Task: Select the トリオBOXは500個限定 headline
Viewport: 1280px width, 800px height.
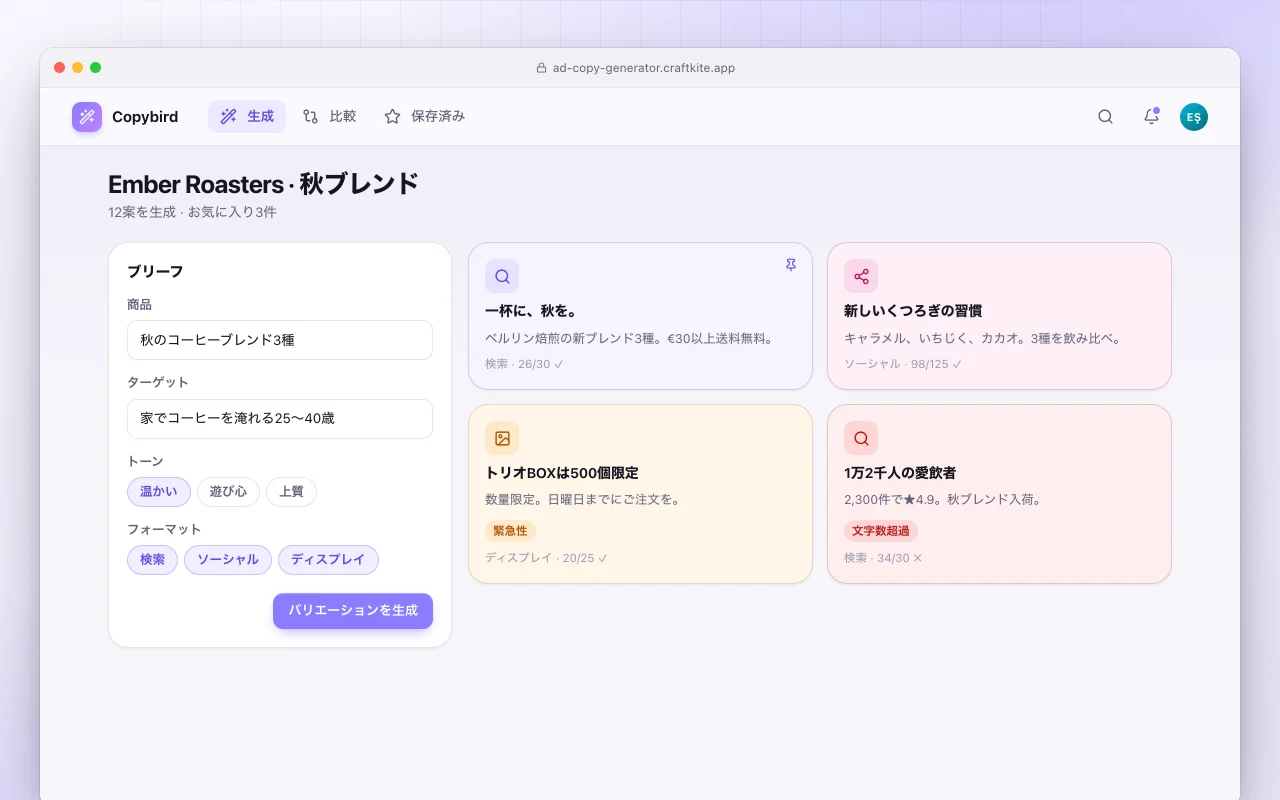Action: [562, 473]
